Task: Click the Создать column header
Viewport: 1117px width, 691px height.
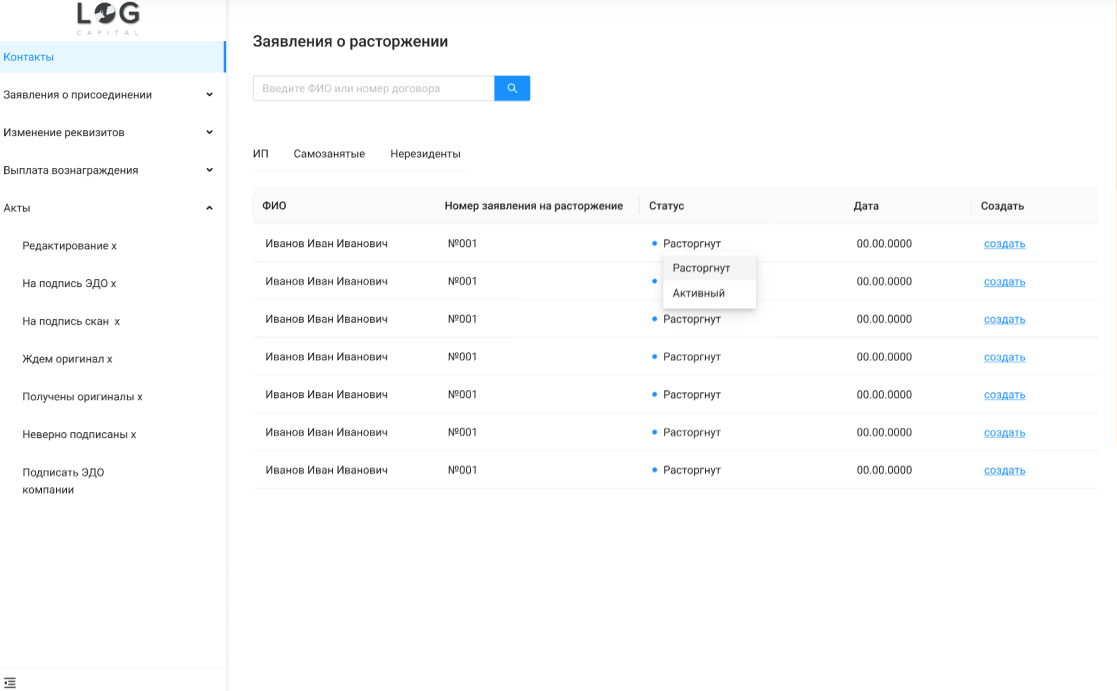Action: [x=1002, y=206]
